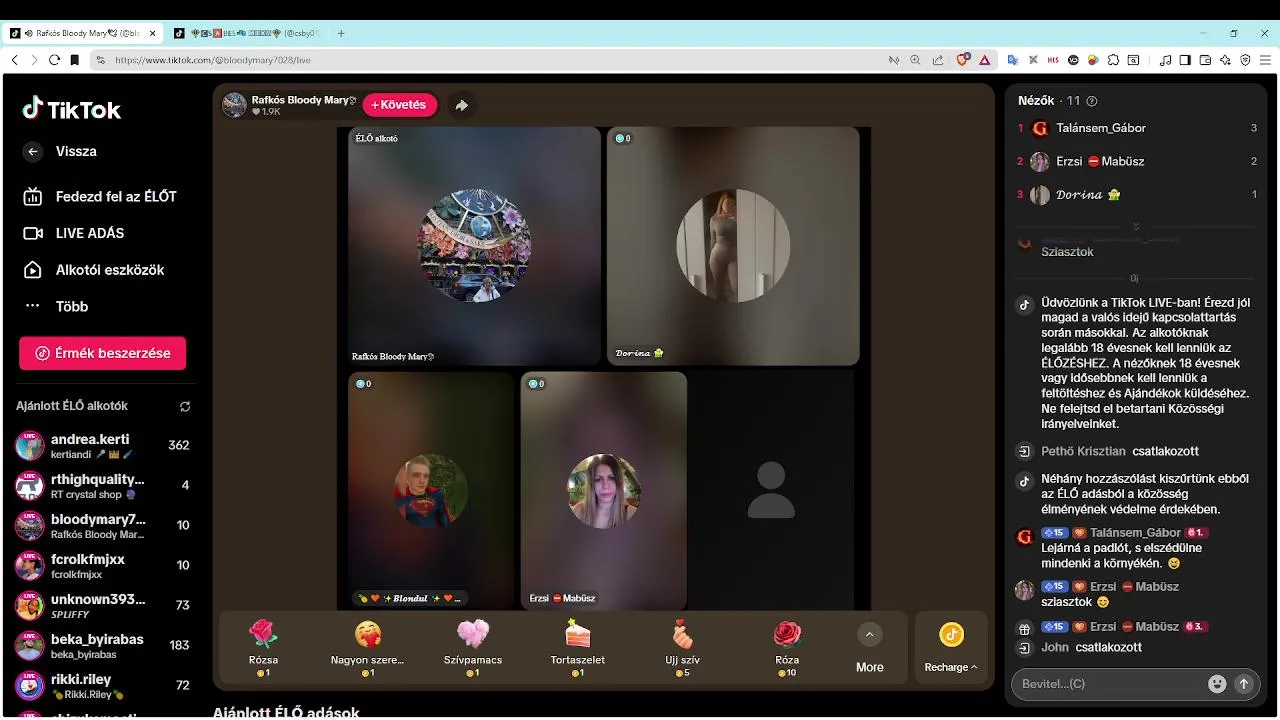Open the translate extension icon
1280x720 pixels.
pos(1012,60)
